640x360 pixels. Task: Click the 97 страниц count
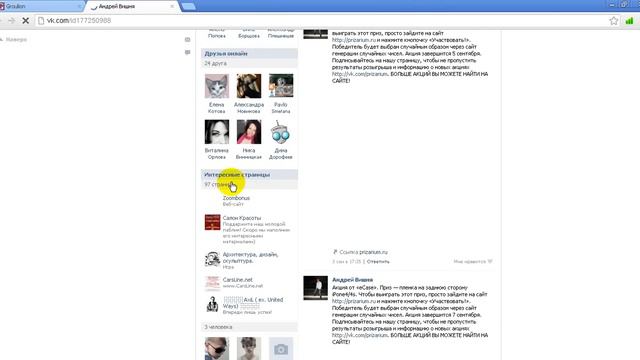tap(218, 184)
